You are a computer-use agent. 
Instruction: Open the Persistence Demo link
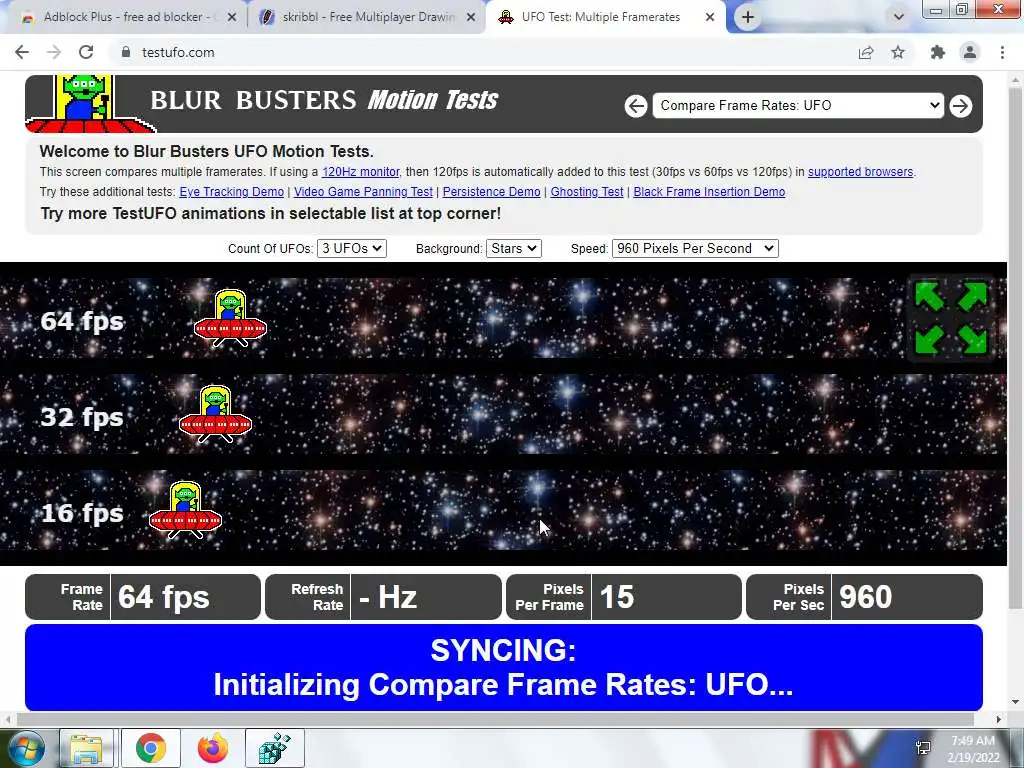[x=491, y=191]
